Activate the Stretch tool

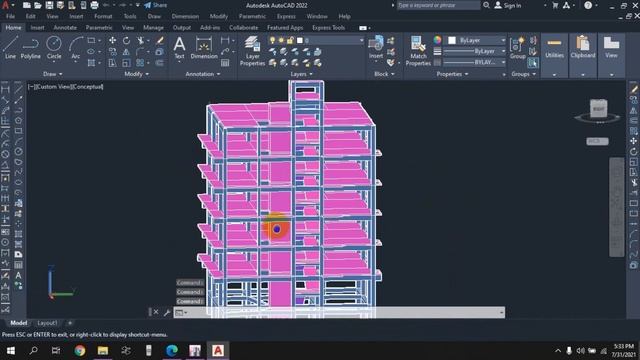coord(112,63)
